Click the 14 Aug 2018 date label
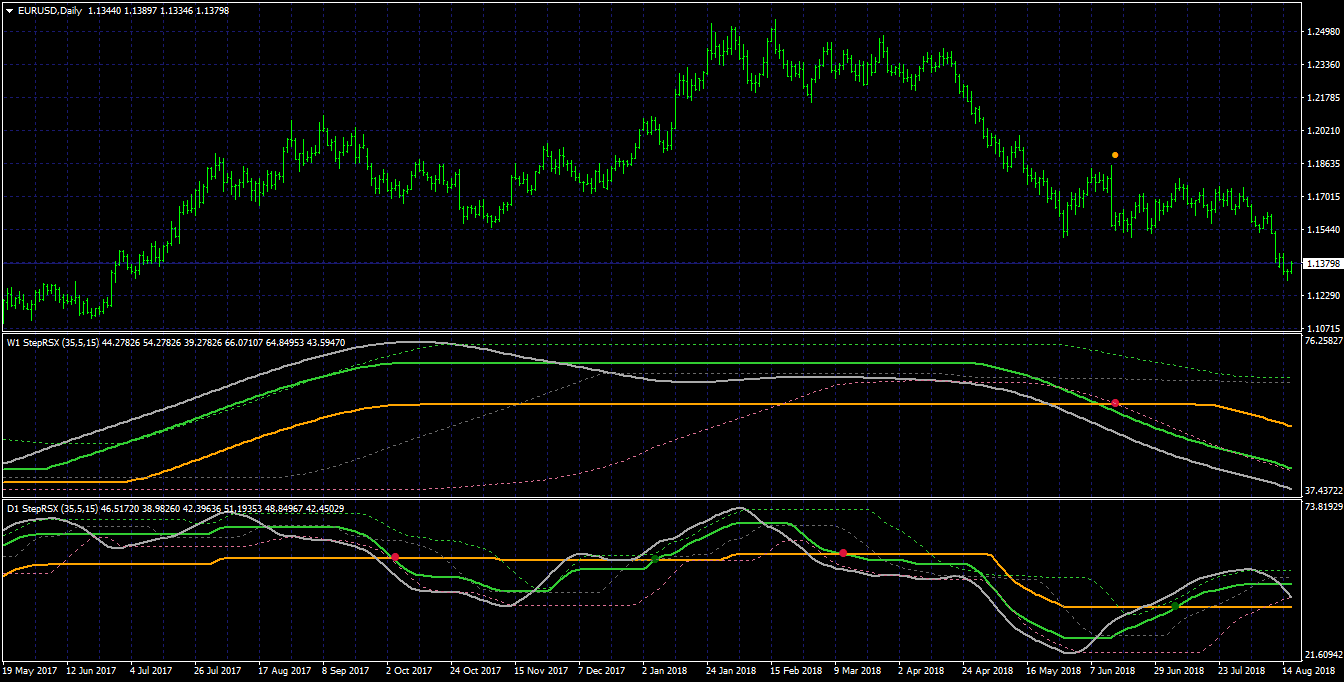Viewport: 1344px width, 682px height. [1310, 671]
